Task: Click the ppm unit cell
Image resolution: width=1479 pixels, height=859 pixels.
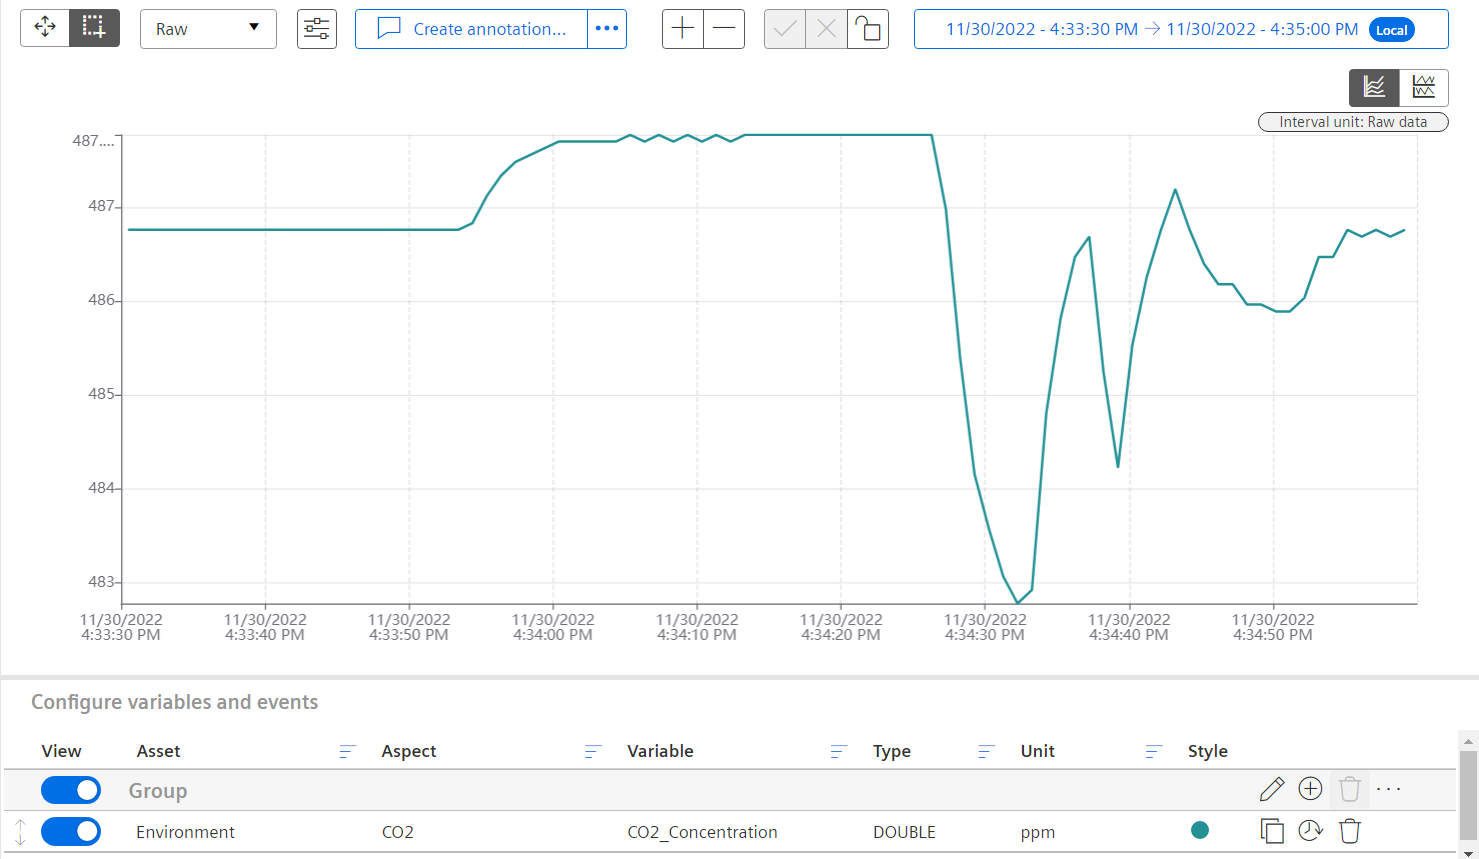Action: coord(1038,832)
